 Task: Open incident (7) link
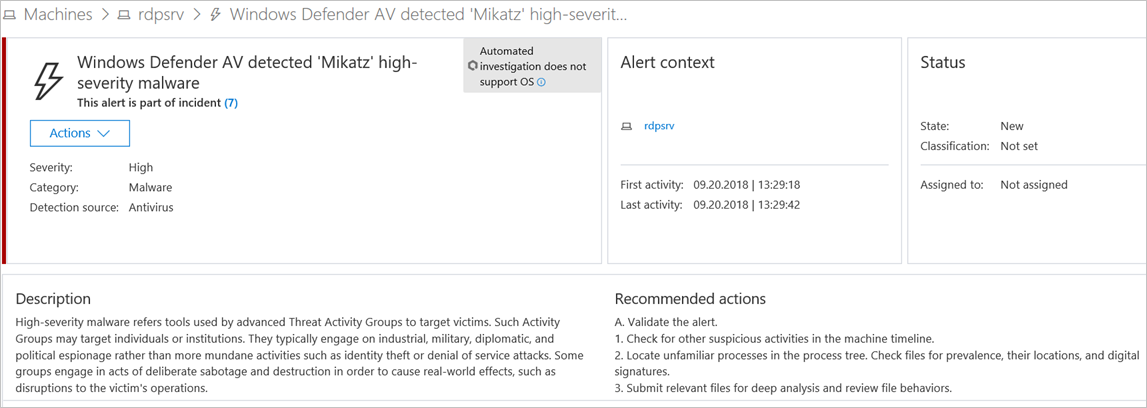231,103
